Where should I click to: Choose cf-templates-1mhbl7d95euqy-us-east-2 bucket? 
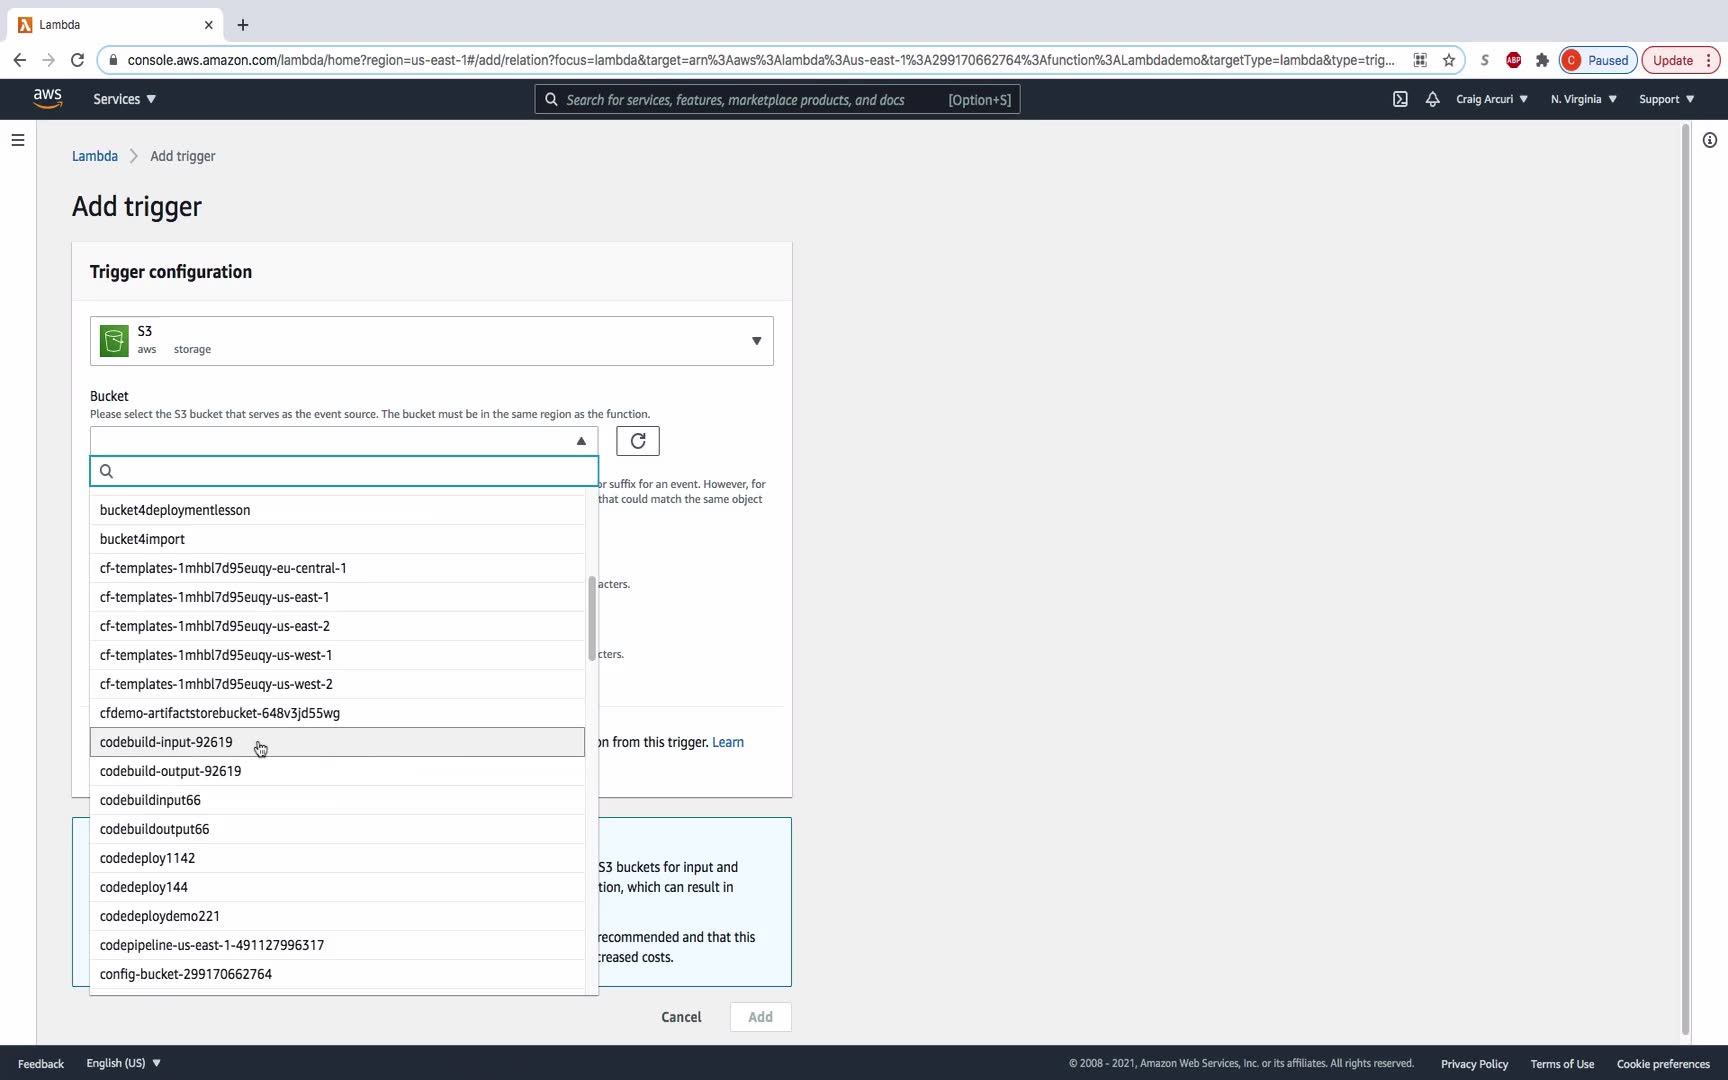click(338, 626)
